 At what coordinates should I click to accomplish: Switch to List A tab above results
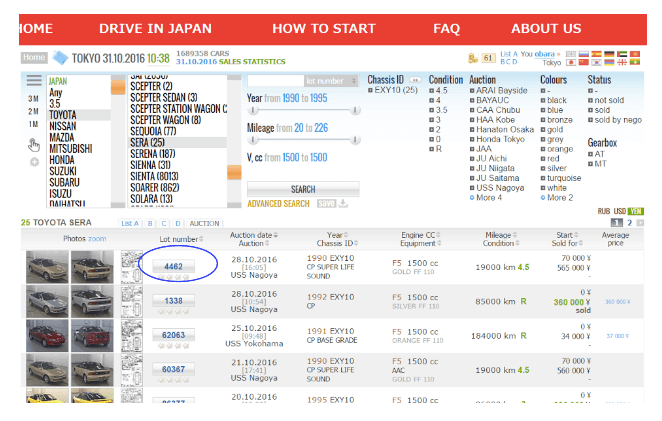[130, 223]
